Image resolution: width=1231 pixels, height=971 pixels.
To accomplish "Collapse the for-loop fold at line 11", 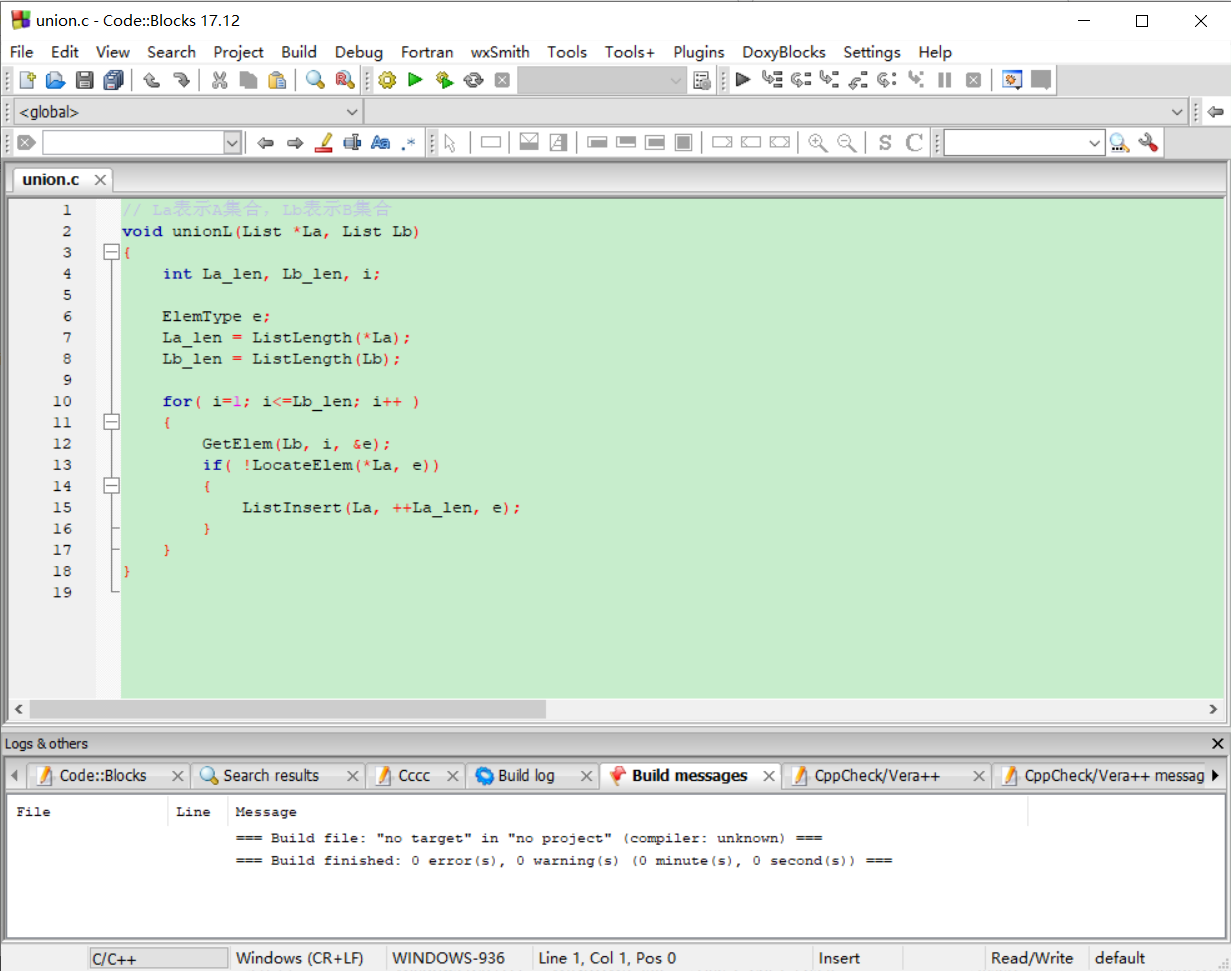I will pos(111,422).
